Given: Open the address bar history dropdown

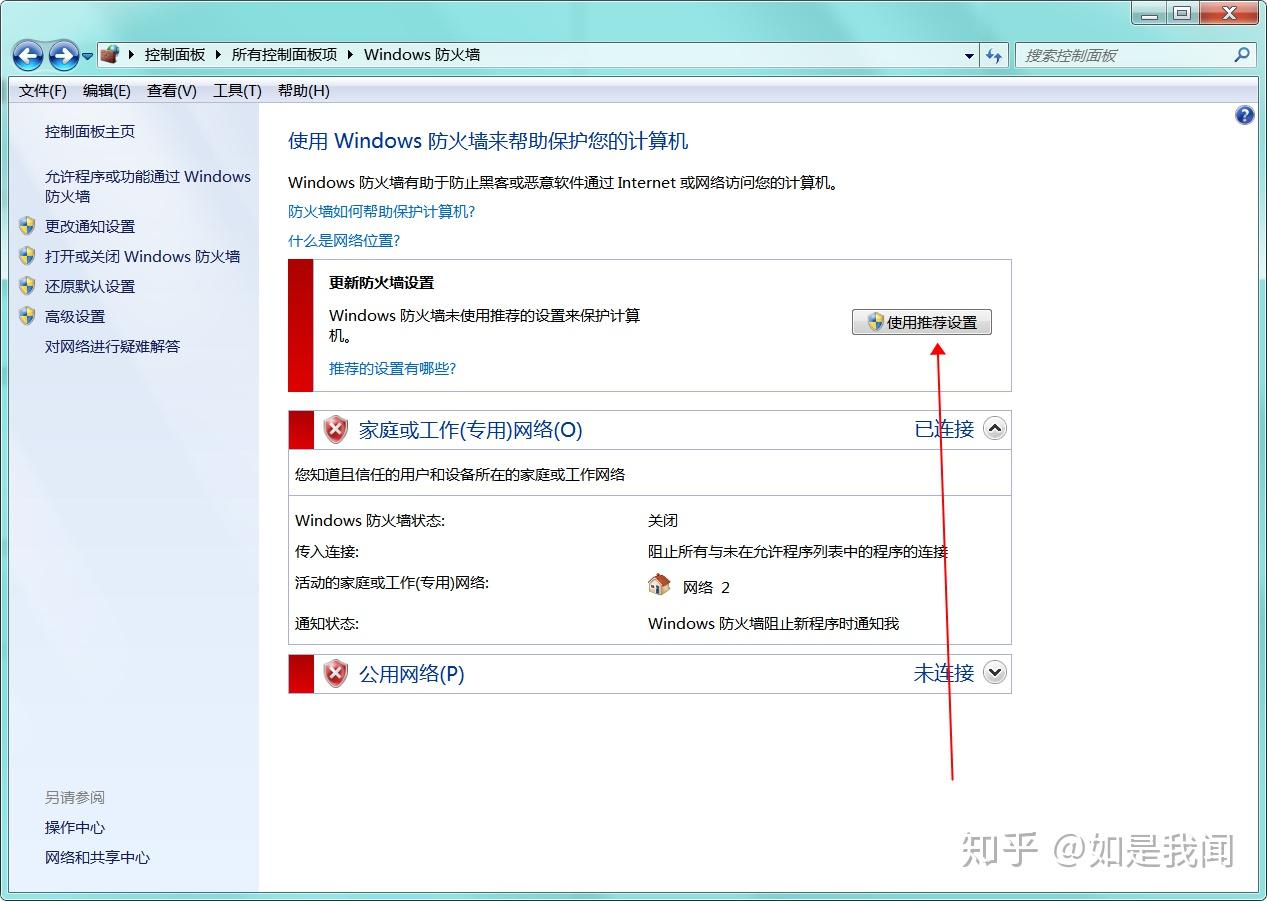Looking at the screenshot, I should coord(969,56).
